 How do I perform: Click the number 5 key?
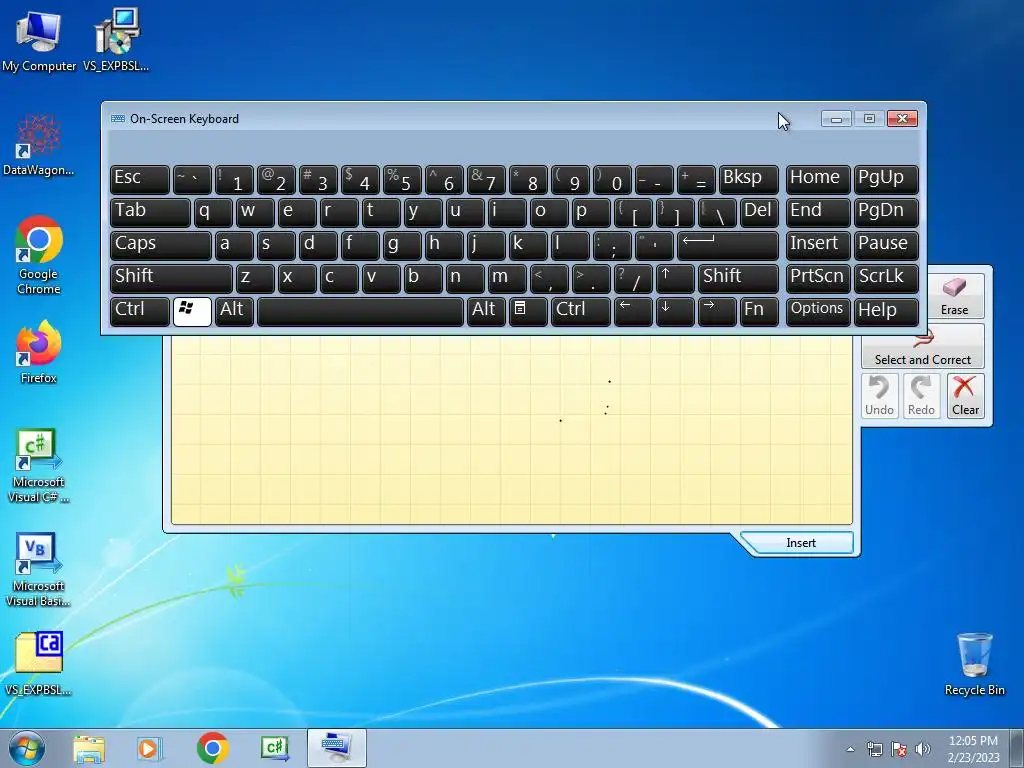pyautogui.click(x=402, y=180)
